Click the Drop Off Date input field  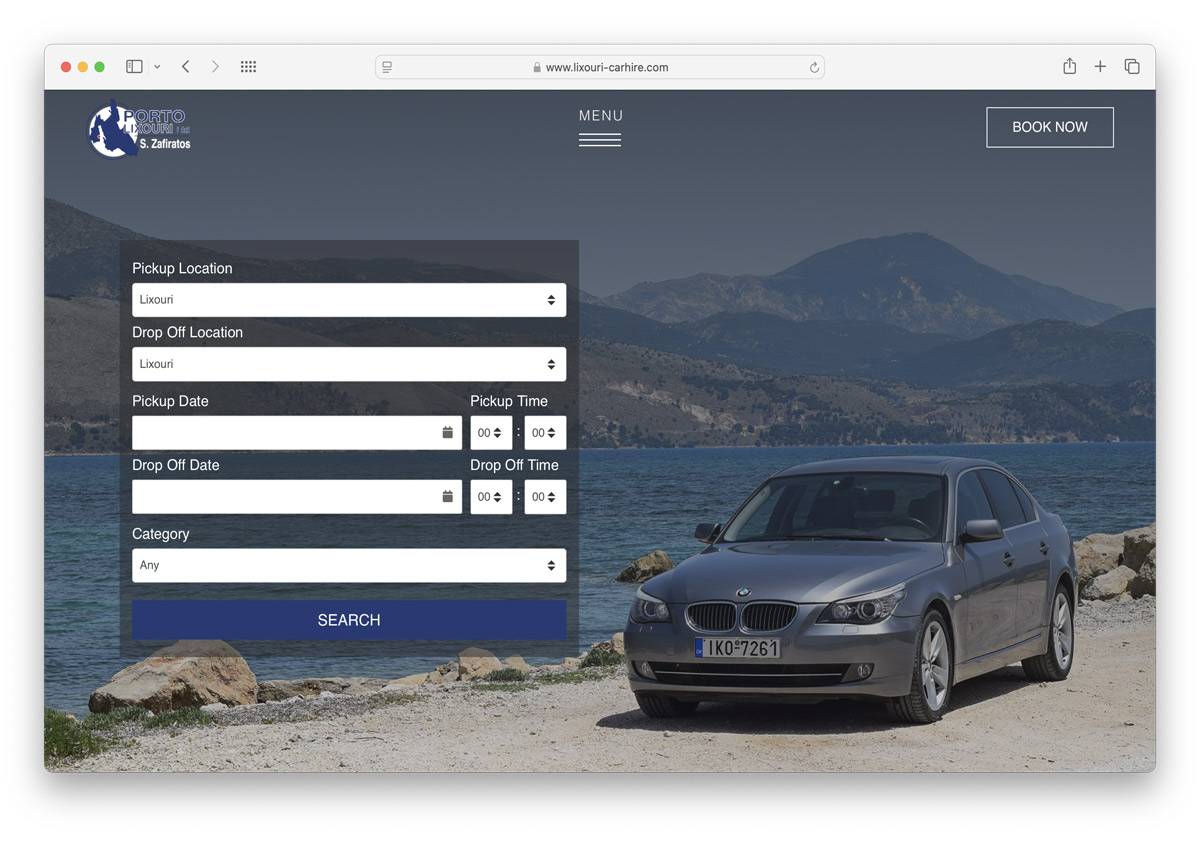[285, 497]
